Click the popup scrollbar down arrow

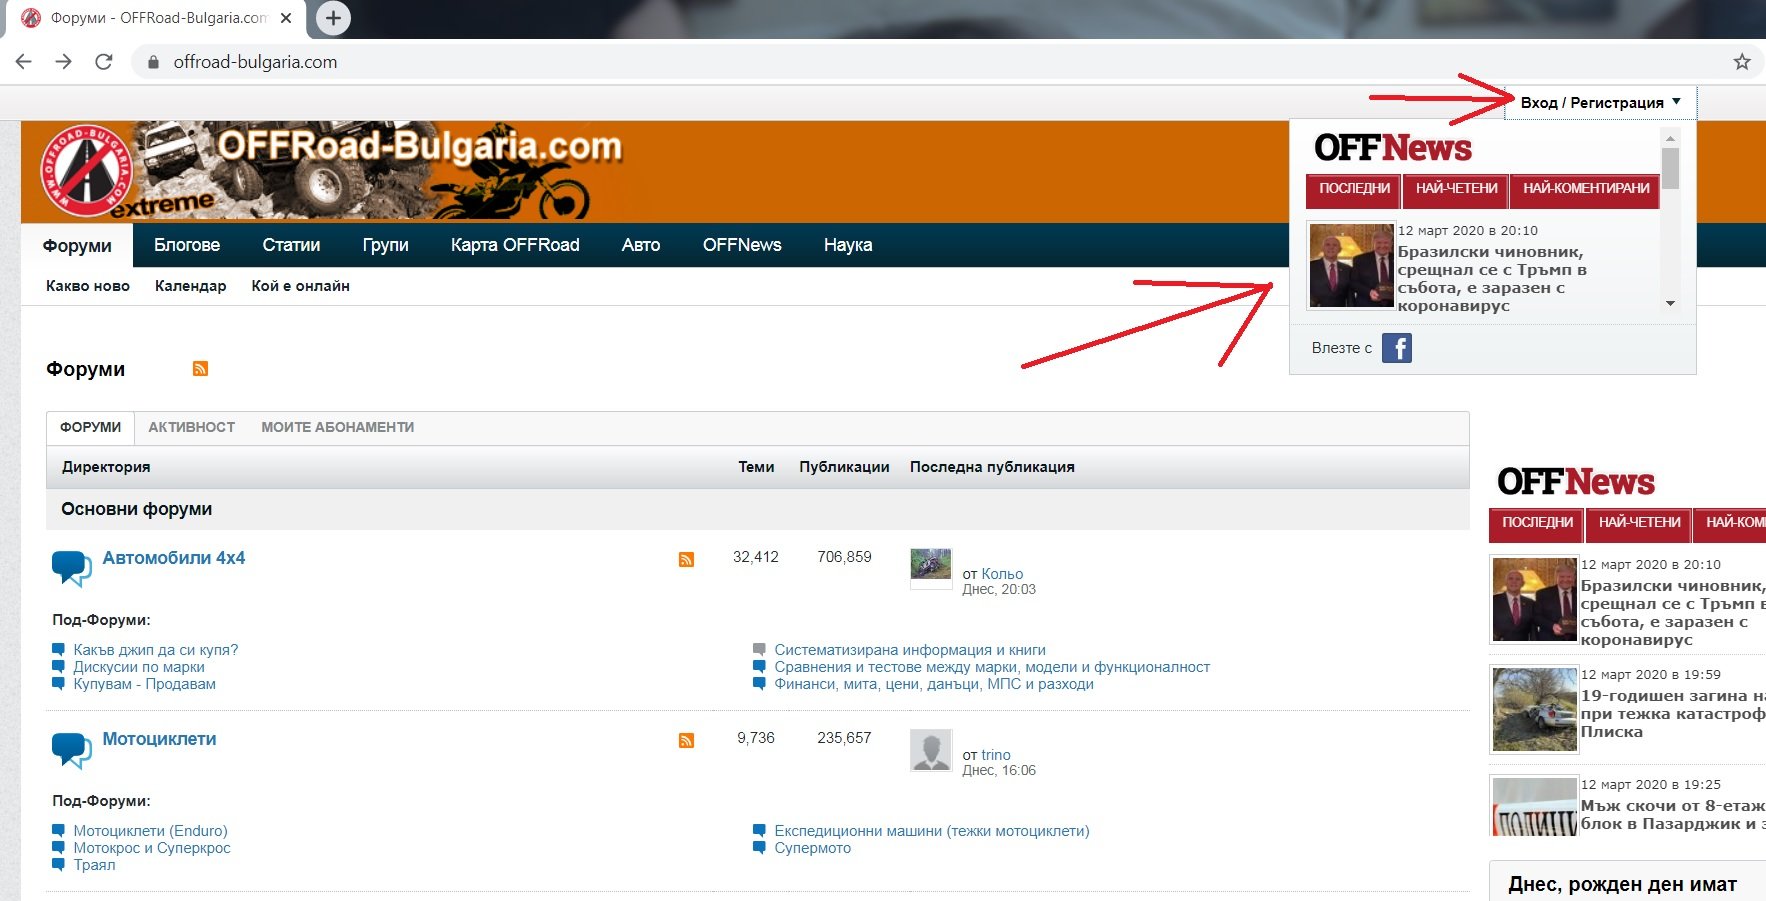(x=1670, y=304)
